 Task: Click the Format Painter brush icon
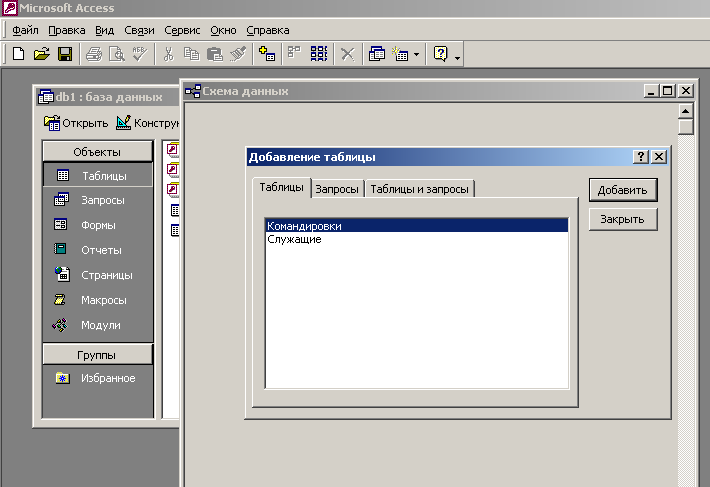238,54
